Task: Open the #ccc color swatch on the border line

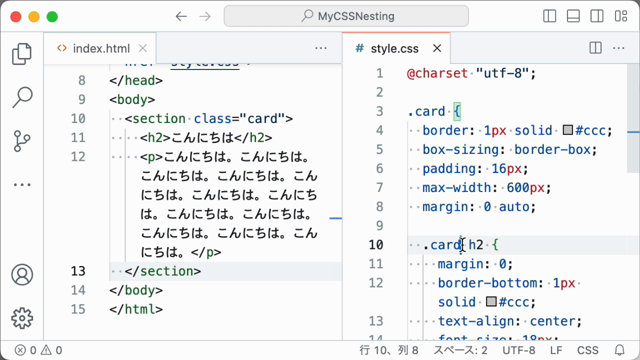Action: [568, 130]
